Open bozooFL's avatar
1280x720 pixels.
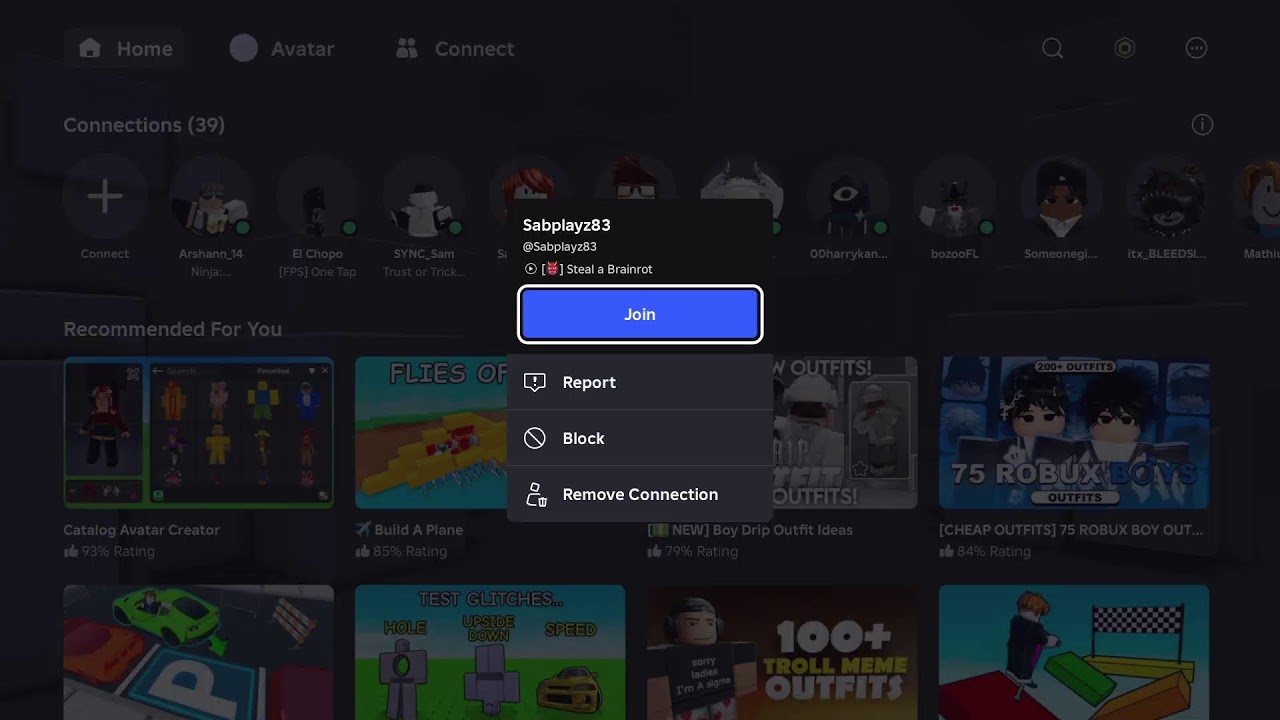click(x=954, y=196)
